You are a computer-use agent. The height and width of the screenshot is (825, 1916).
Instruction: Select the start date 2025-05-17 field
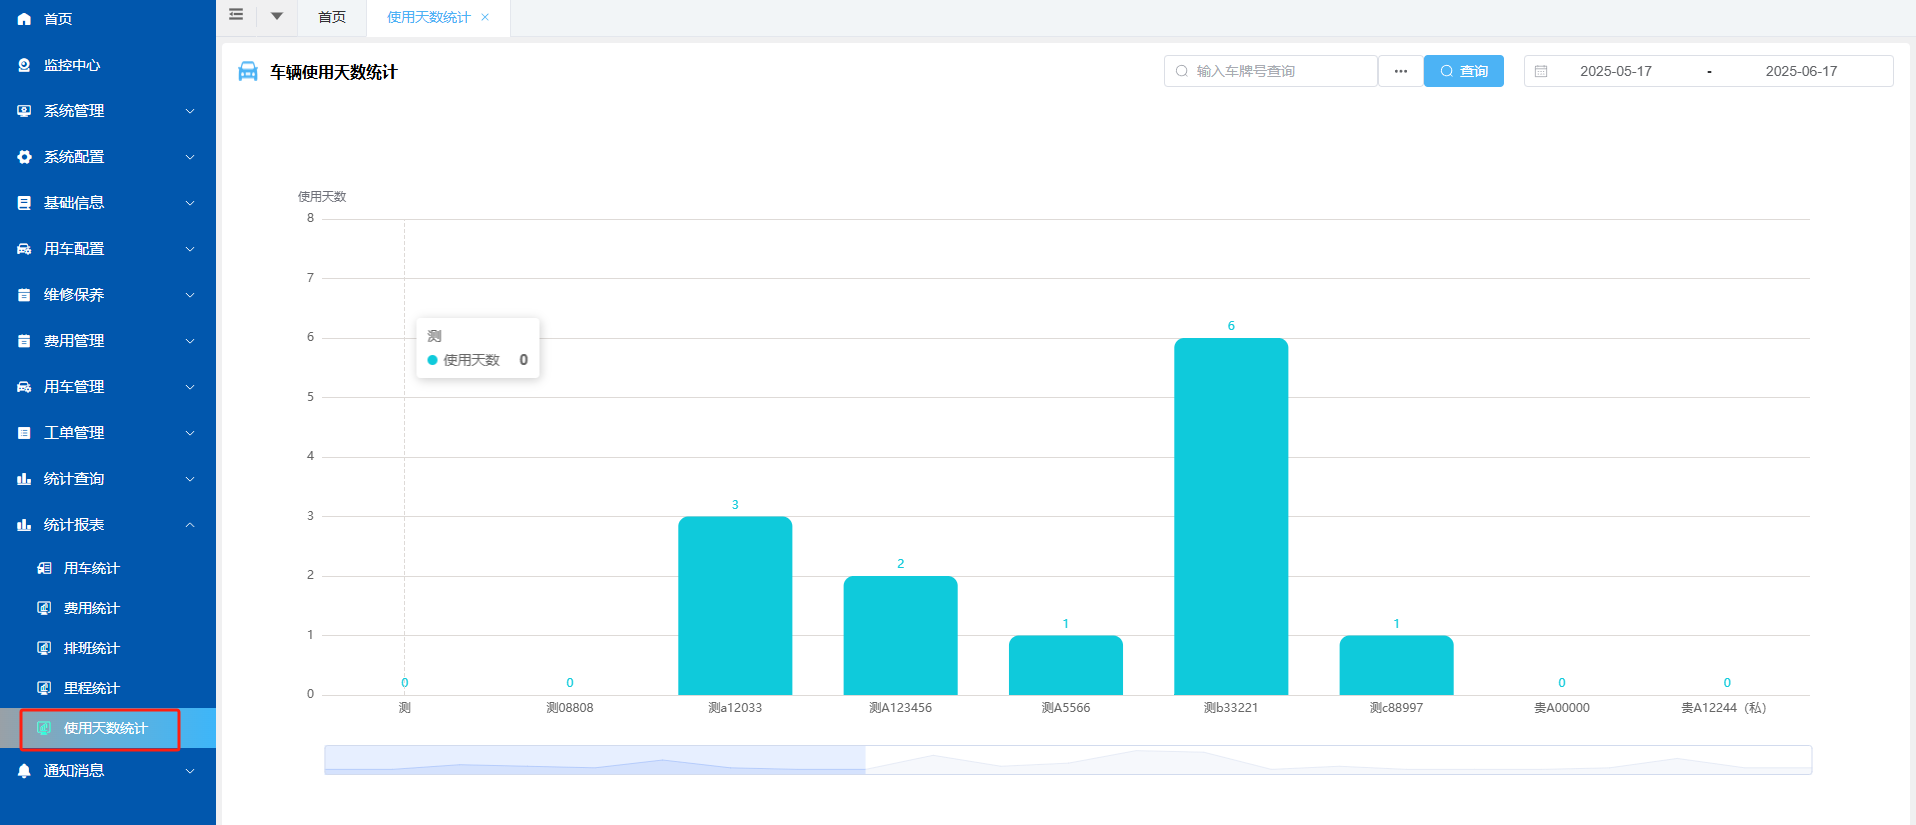coord(1615,71)
